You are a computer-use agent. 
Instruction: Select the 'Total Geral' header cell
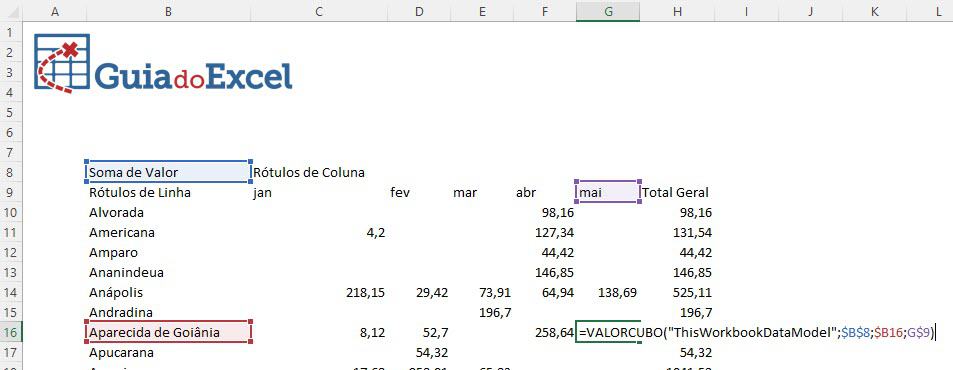[676, 193]
